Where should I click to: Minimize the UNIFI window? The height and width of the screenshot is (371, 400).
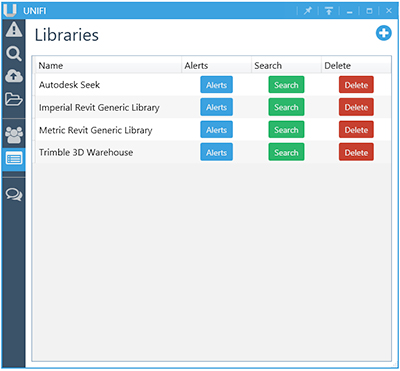[349, 11]
